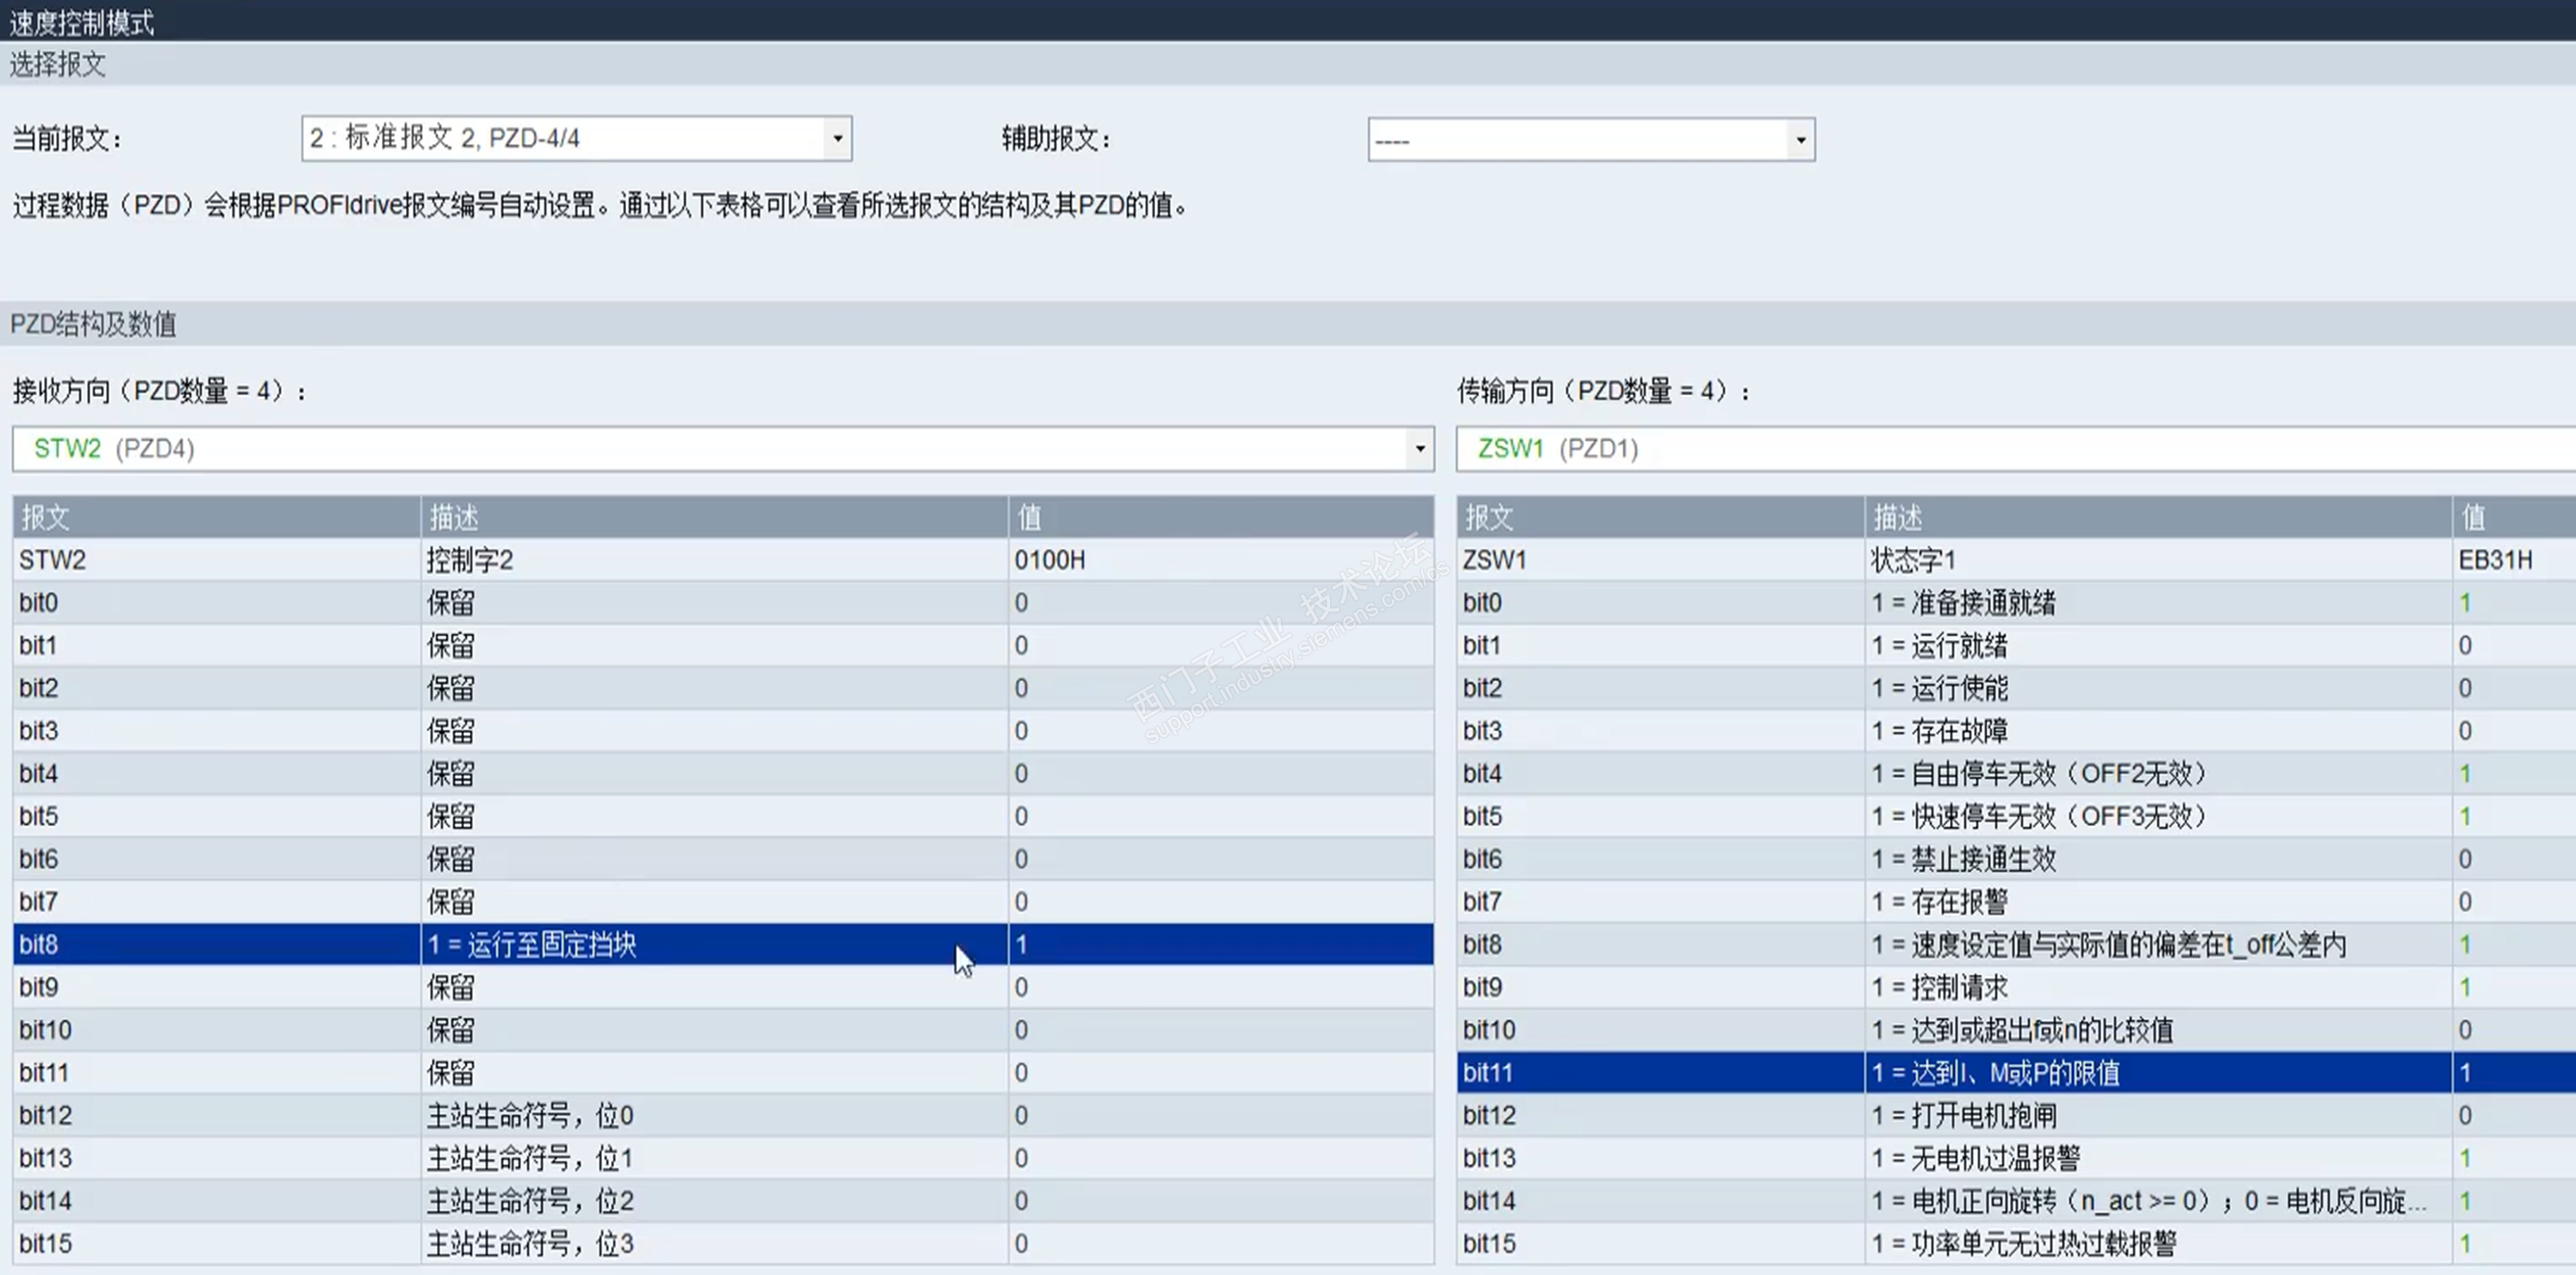Open the 选择报文 section header

tap(58, 65)
